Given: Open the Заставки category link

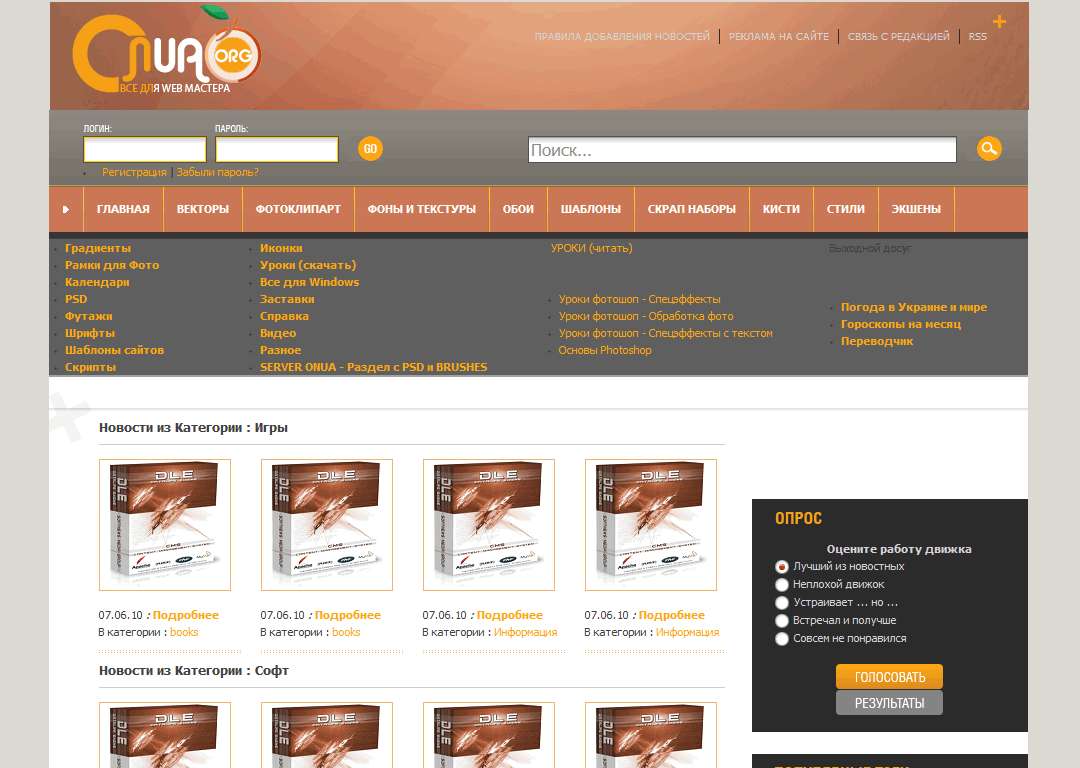Looking at the screenshot, I should pos(287,299).
